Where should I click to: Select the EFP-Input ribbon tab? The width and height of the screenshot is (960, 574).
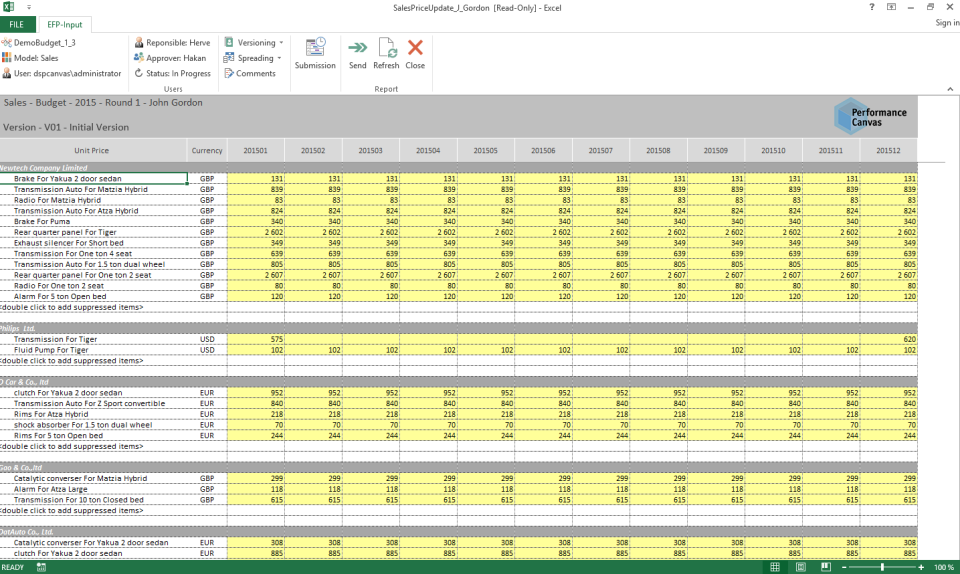pyautogui.click(x=64, y=24)
